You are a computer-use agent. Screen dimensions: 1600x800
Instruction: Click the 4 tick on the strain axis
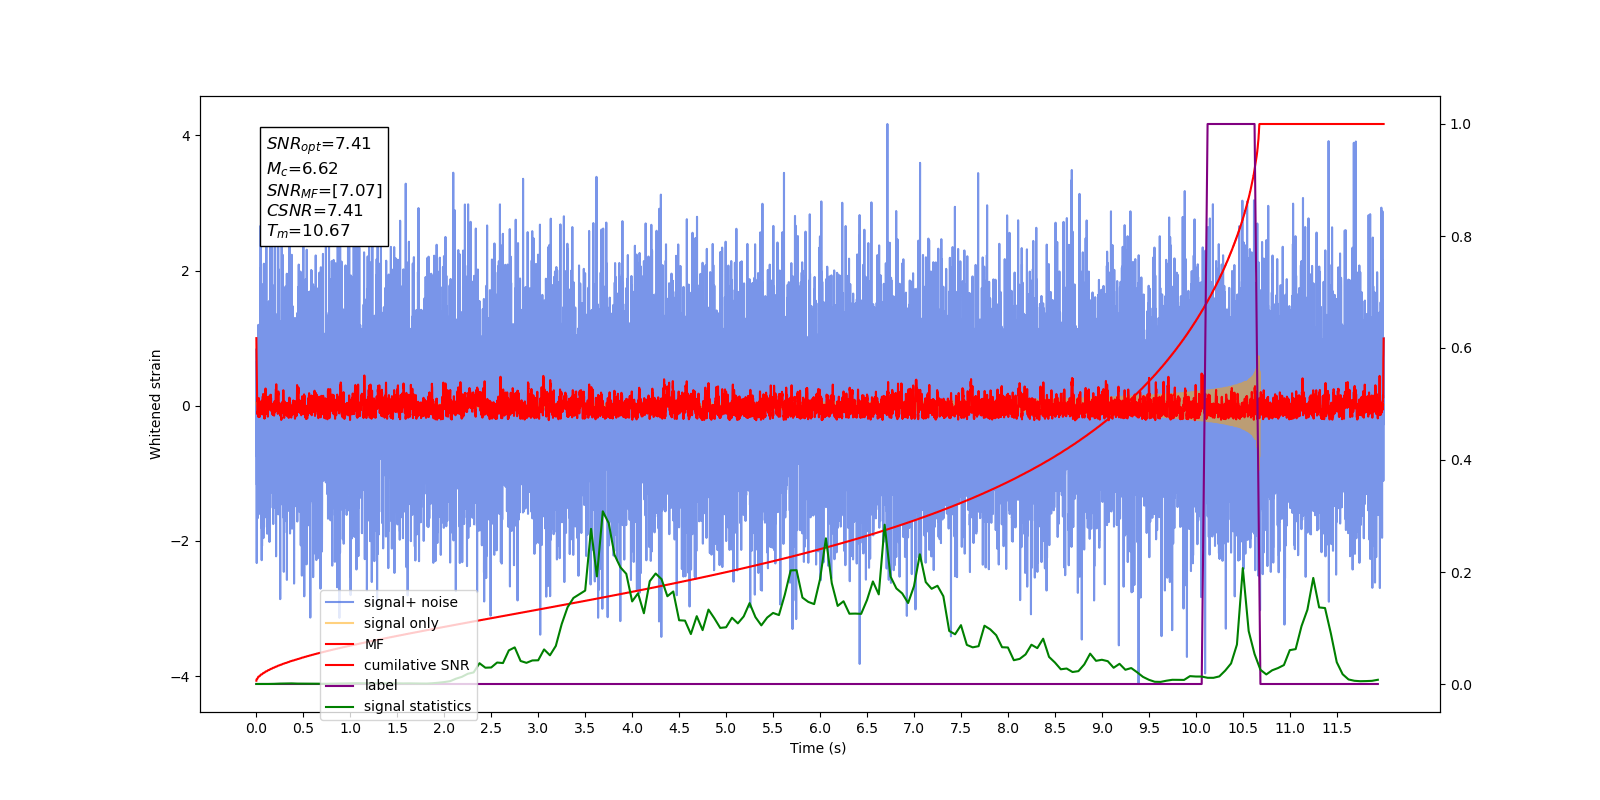[x=186, y=136]
